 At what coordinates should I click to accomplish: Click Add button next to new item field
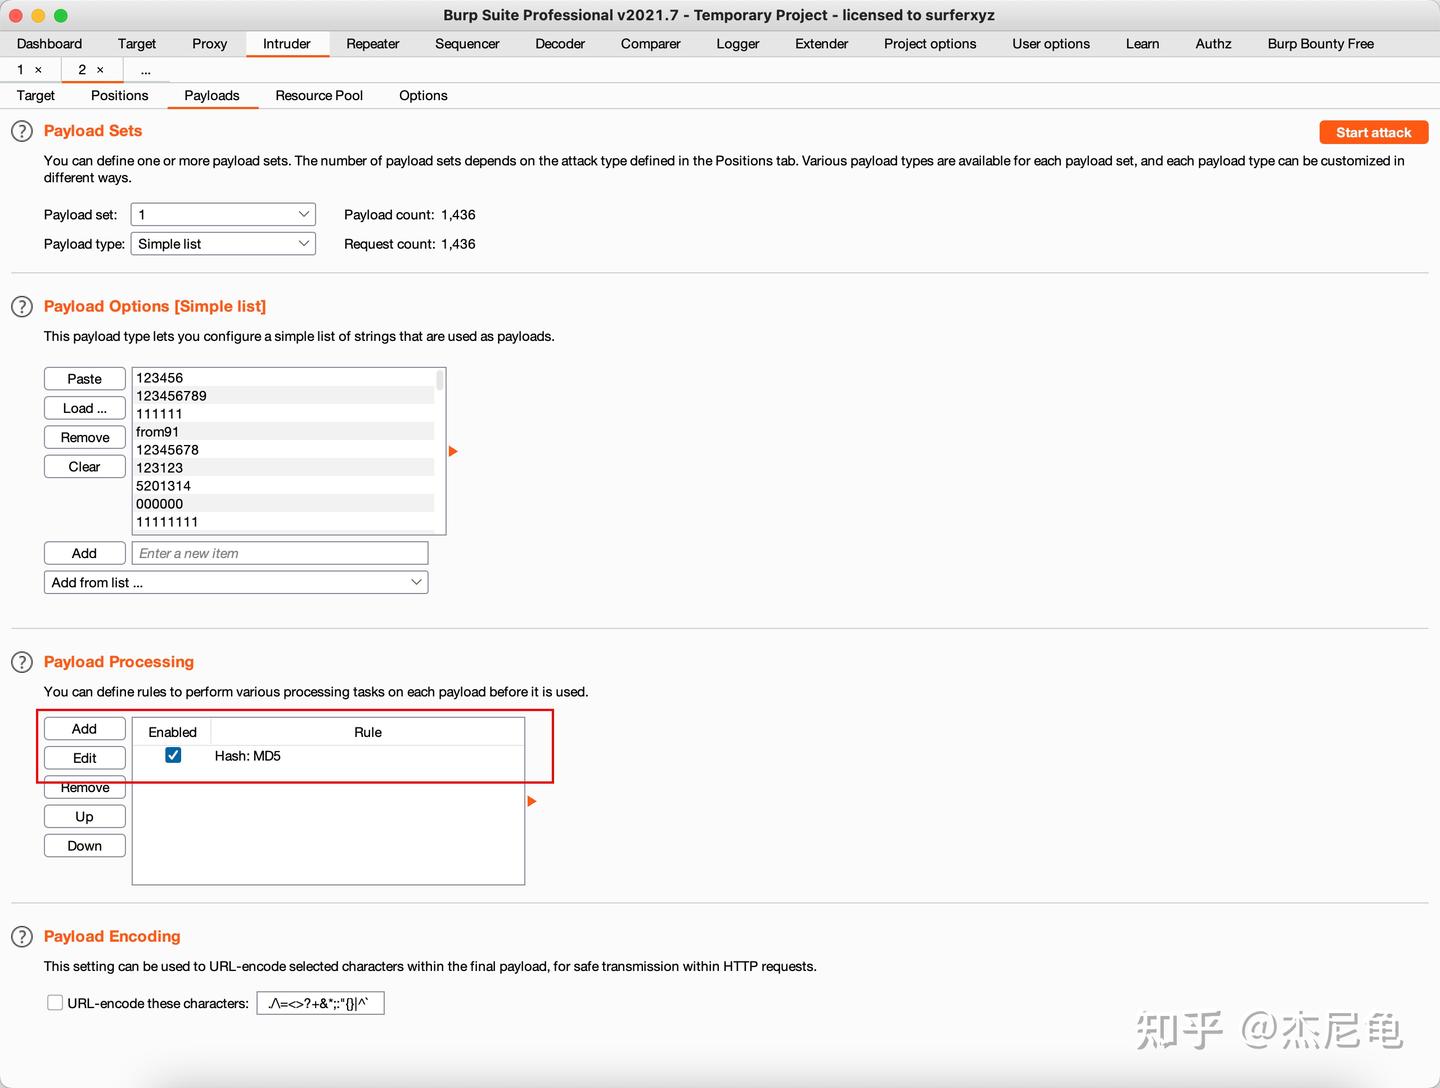pyautogui.click(x=85, y=554)
